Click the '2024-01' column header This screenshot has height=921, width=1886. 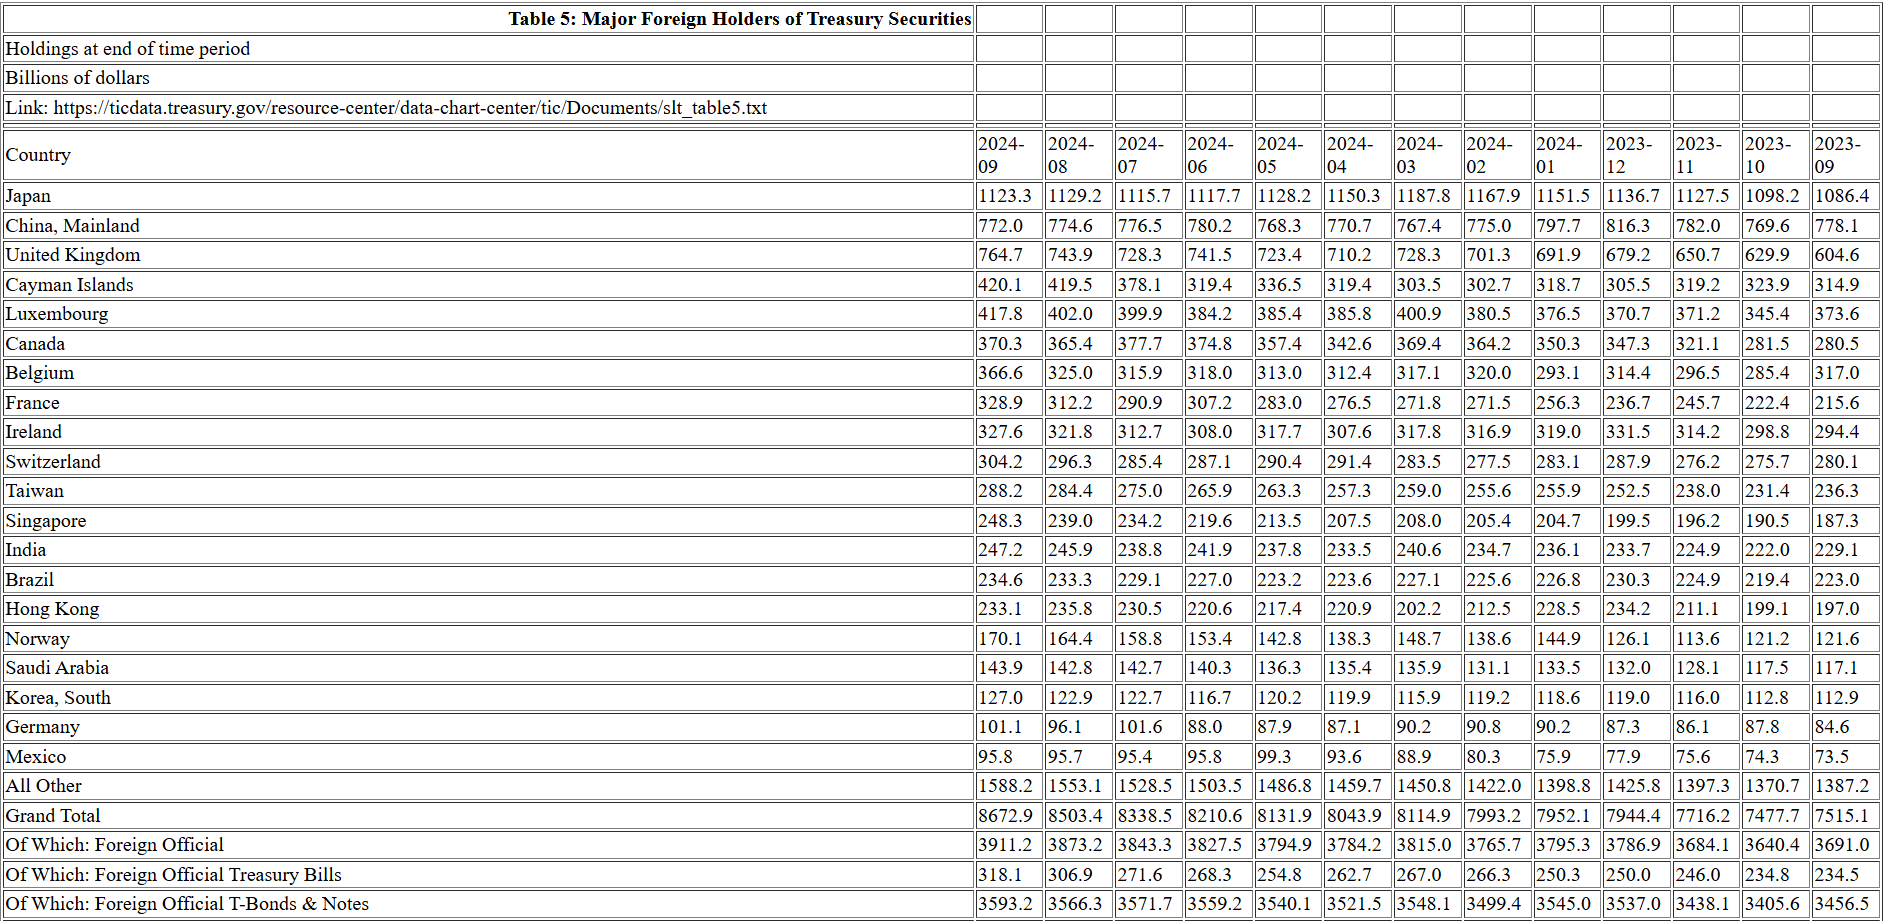click(1568, 155)
